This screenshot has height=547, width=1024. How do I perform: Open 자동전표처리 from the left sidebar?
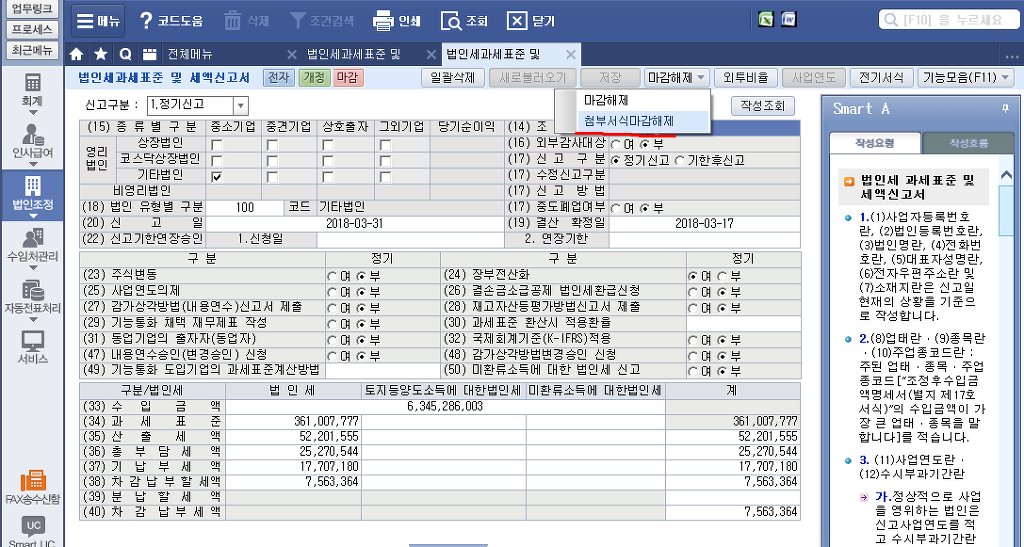coord(32,295)
